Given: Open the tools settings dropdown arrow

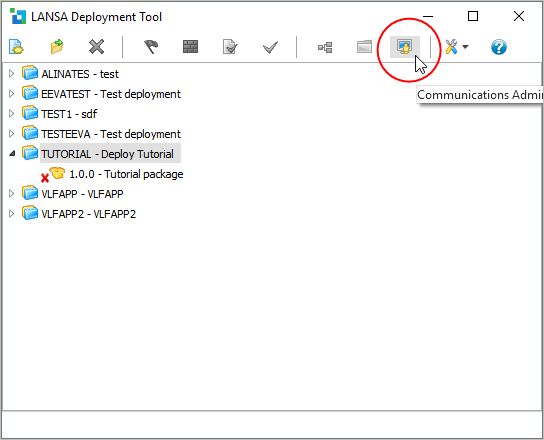Looking at the screenshot, I should [x=466, y=47].
